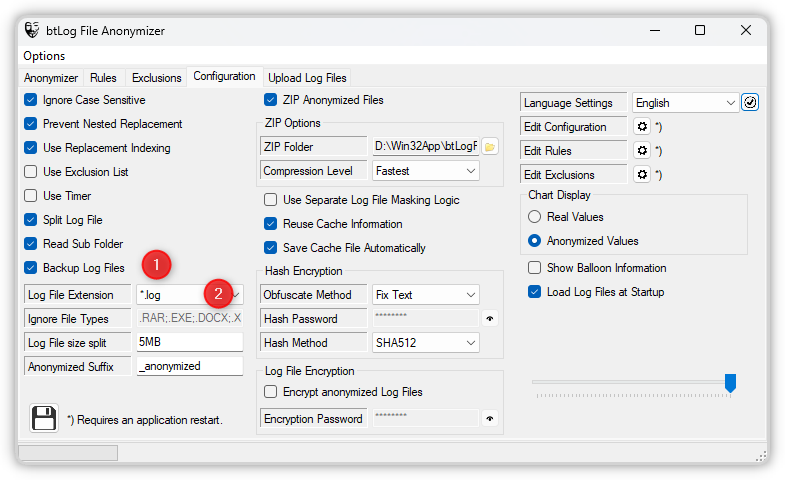Open the Language Settings dropdown

685,103
